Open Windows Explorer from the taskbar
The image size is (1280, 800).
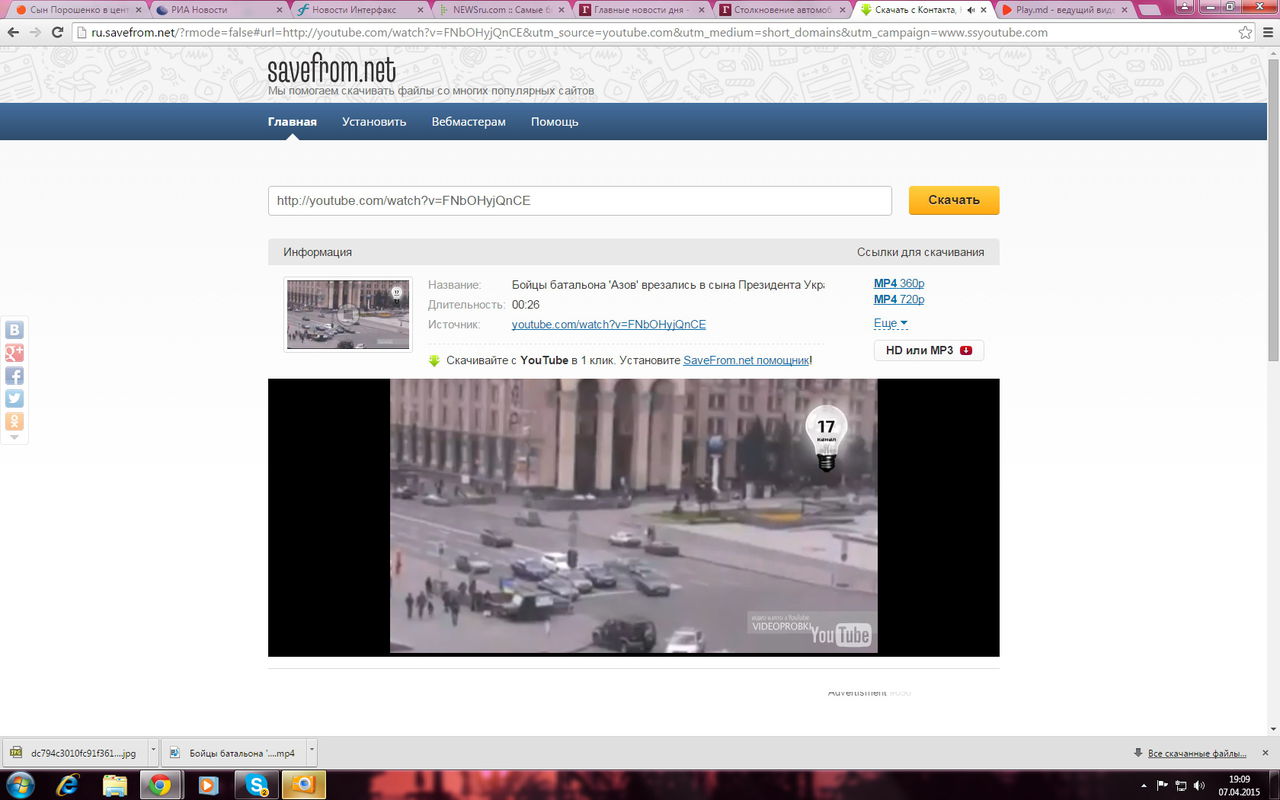click(114, 785)
